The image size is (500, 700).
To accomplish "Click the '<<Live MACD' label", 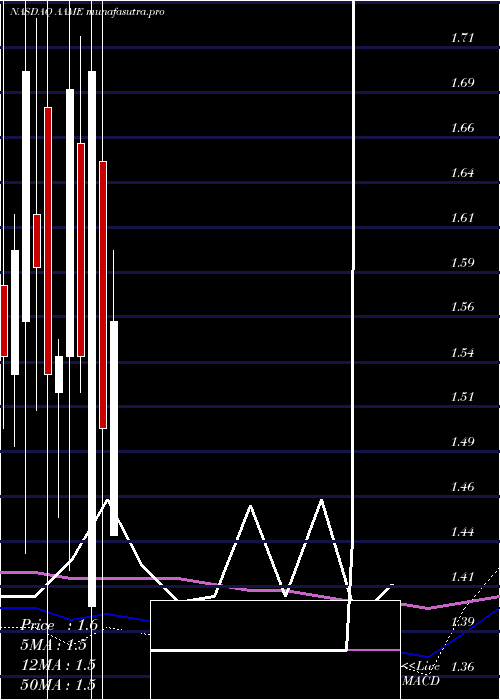I will (421, 673).
